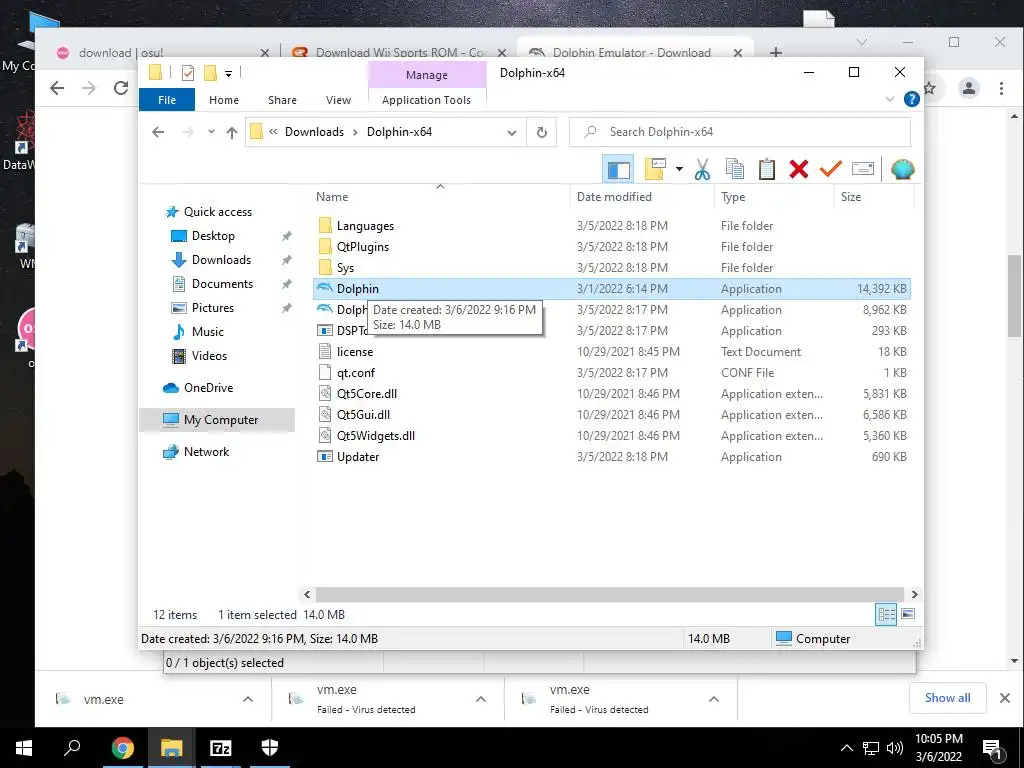Expand the address bar history dropdown
The width and height of the screenshot is (1024, 768).
[512, 133]
